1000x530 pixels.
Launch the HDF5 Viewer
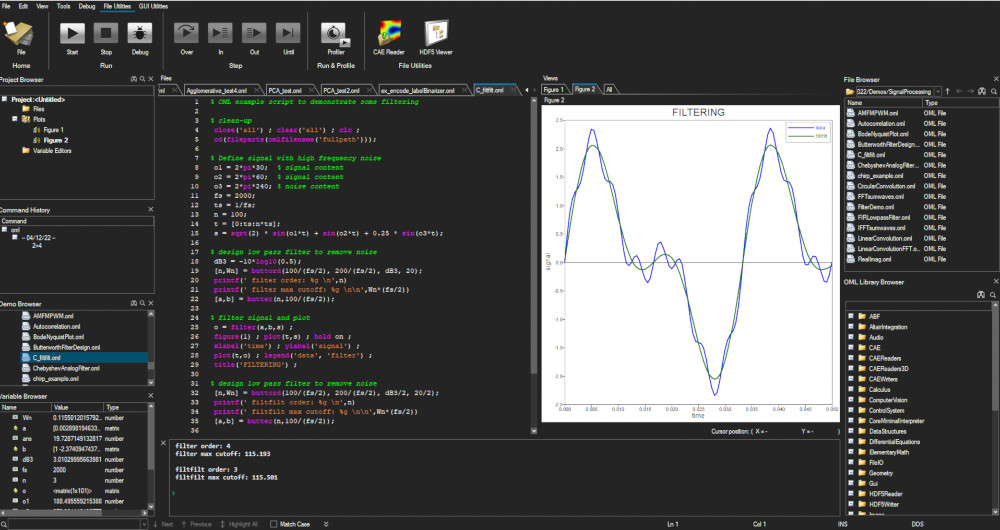click(x=436, y=34)
